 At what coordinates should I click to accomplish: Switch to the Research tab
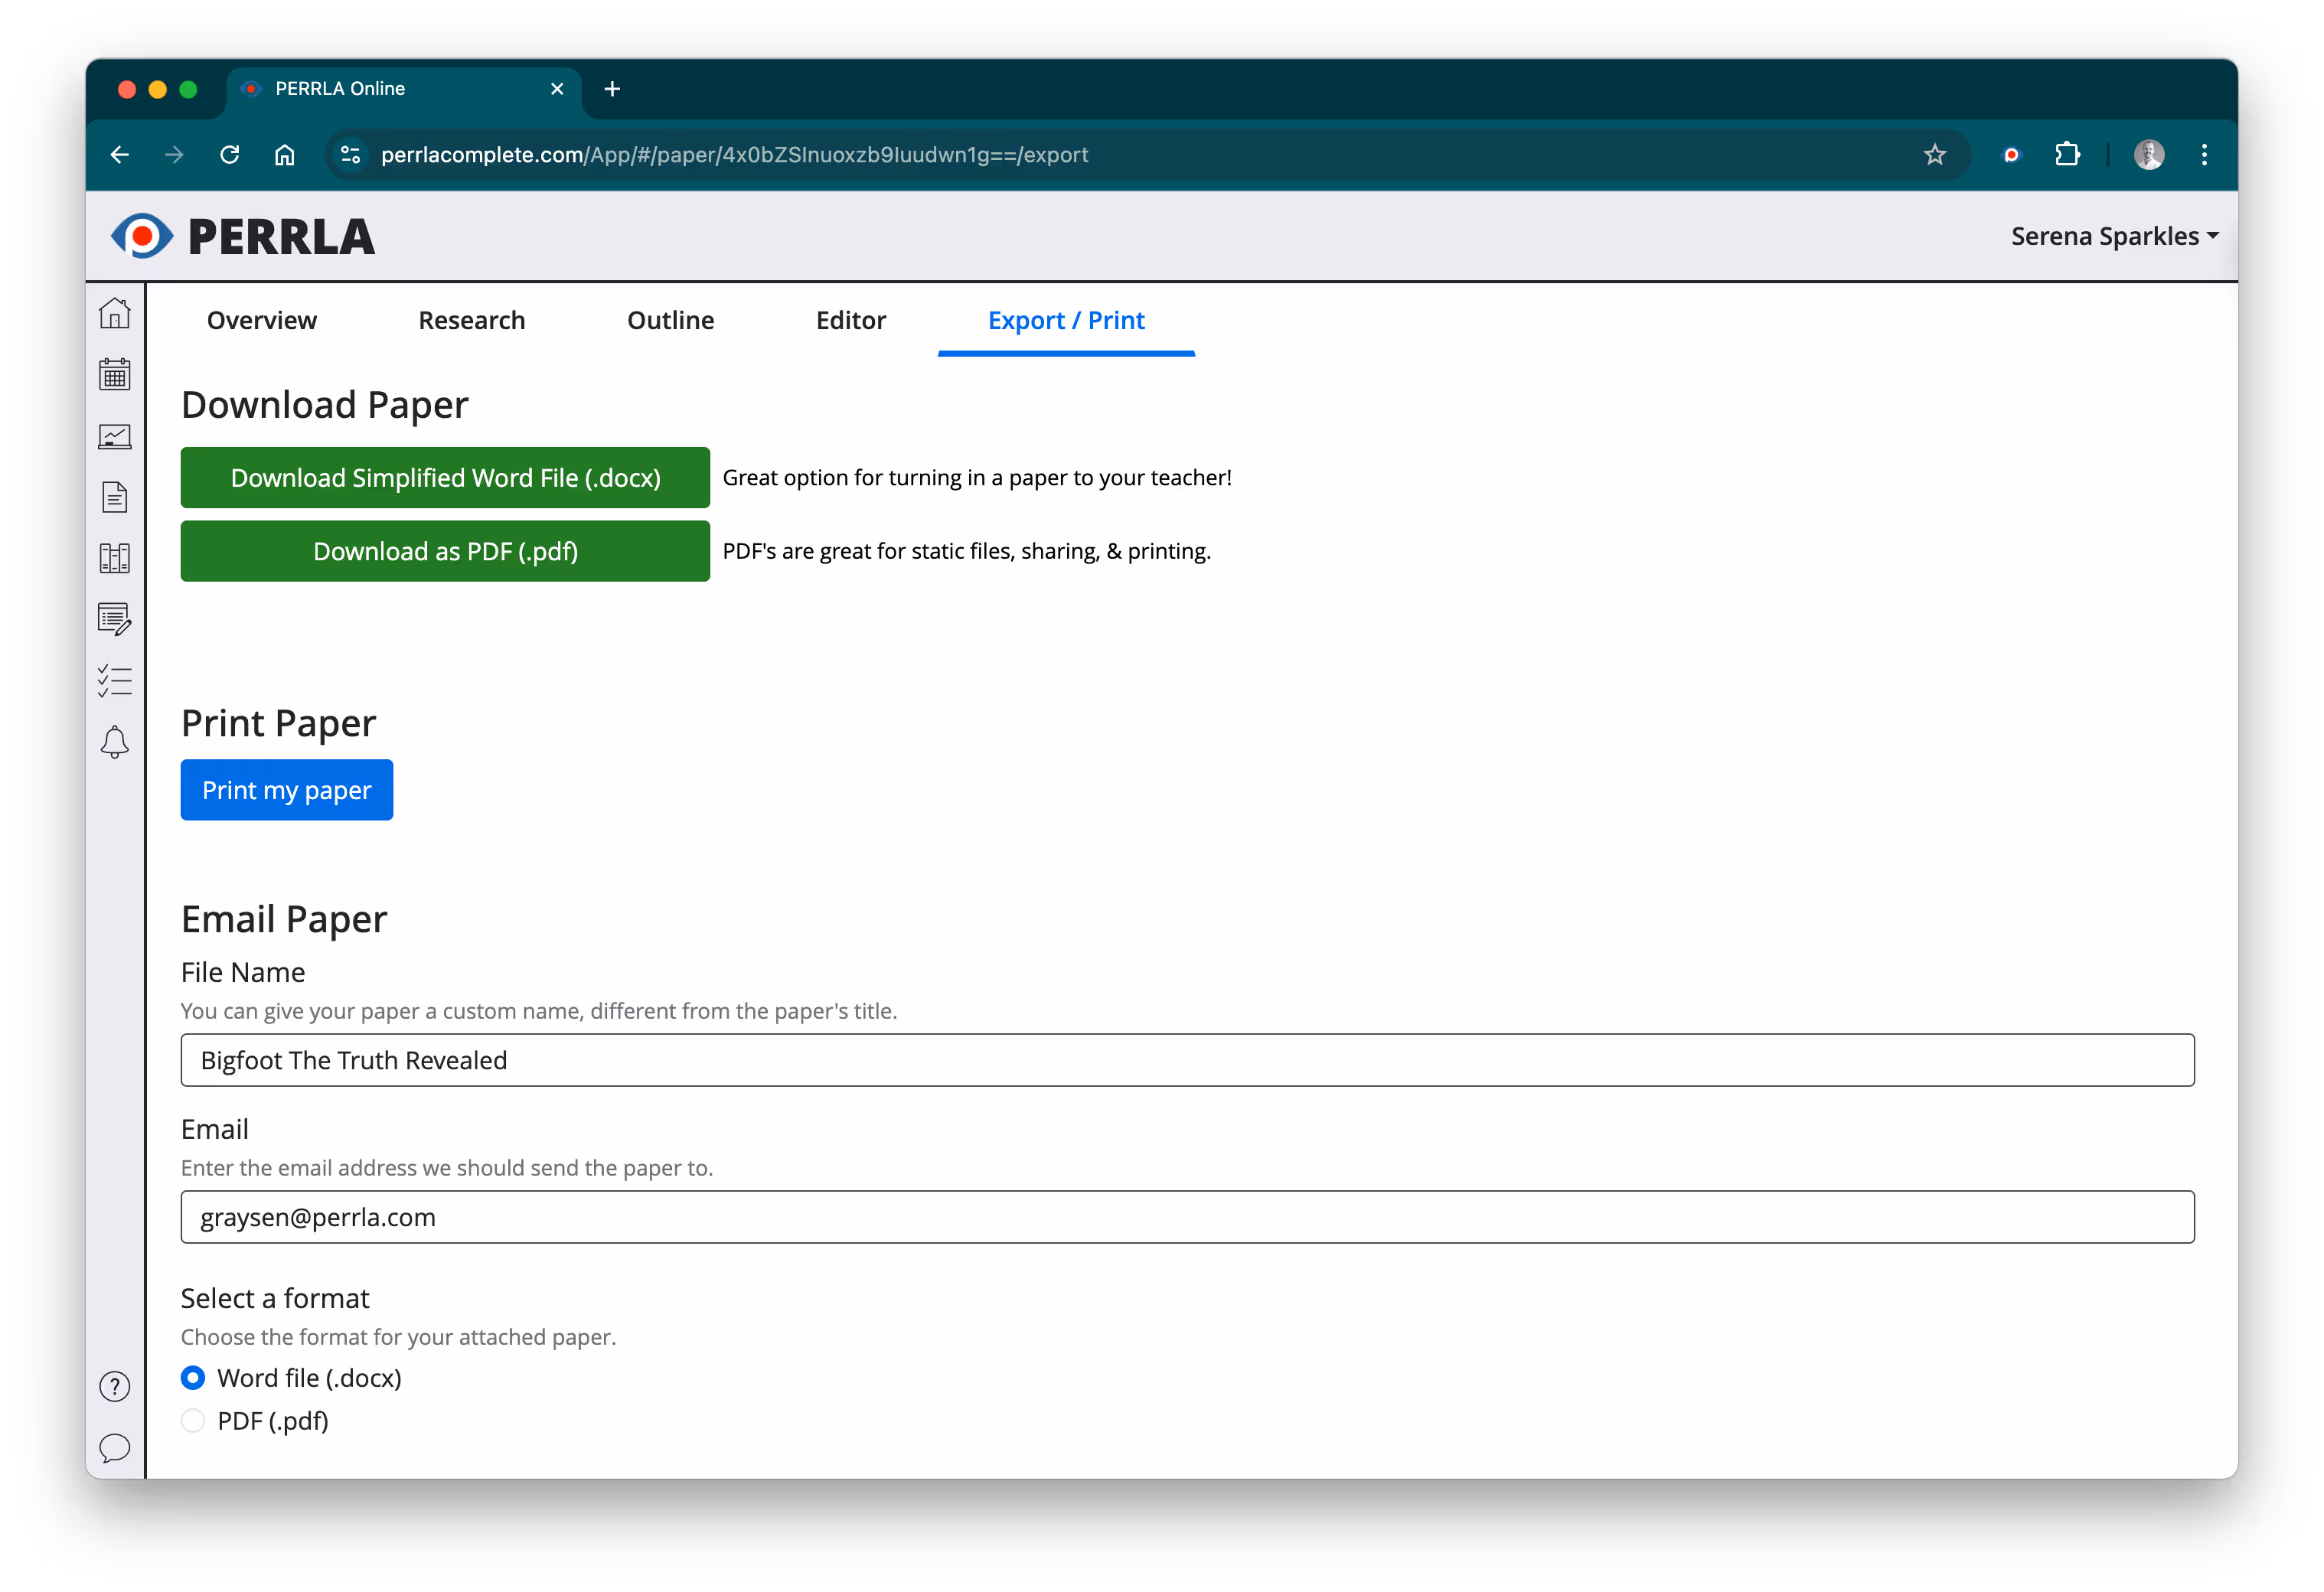[x=472, y=320]
